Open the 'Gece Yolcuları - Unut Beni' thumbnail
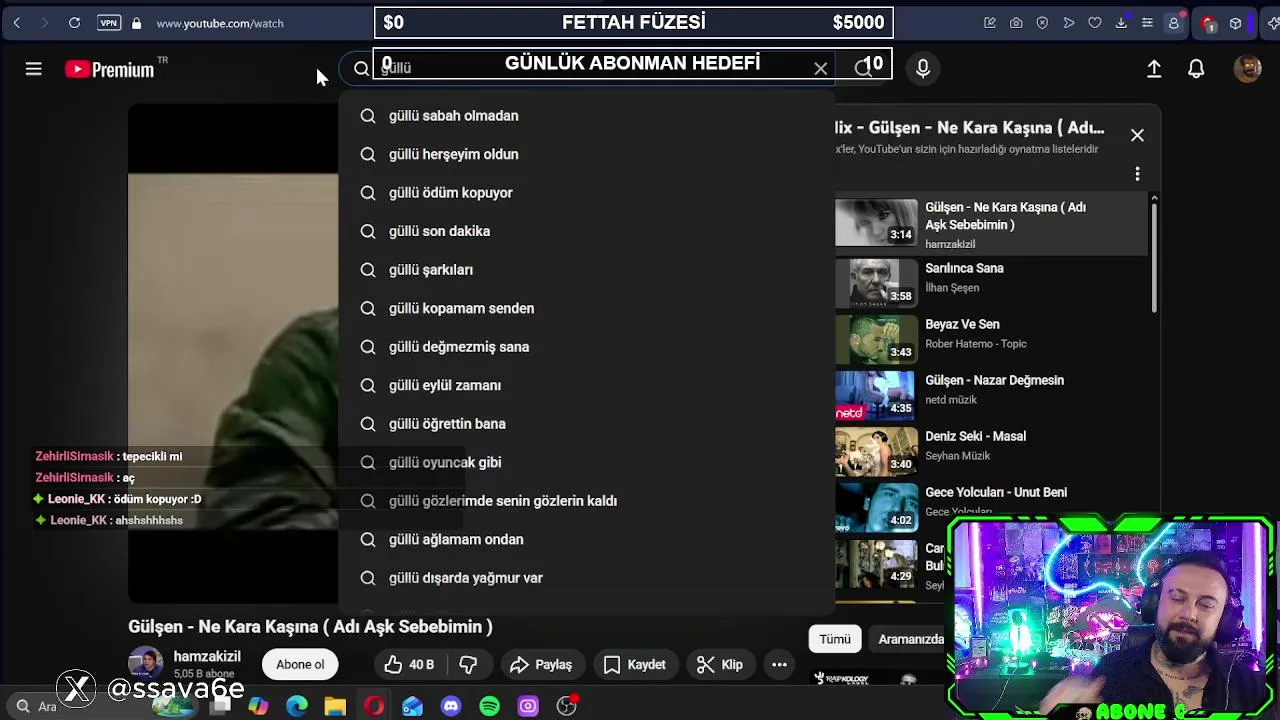 click(876, 507)
